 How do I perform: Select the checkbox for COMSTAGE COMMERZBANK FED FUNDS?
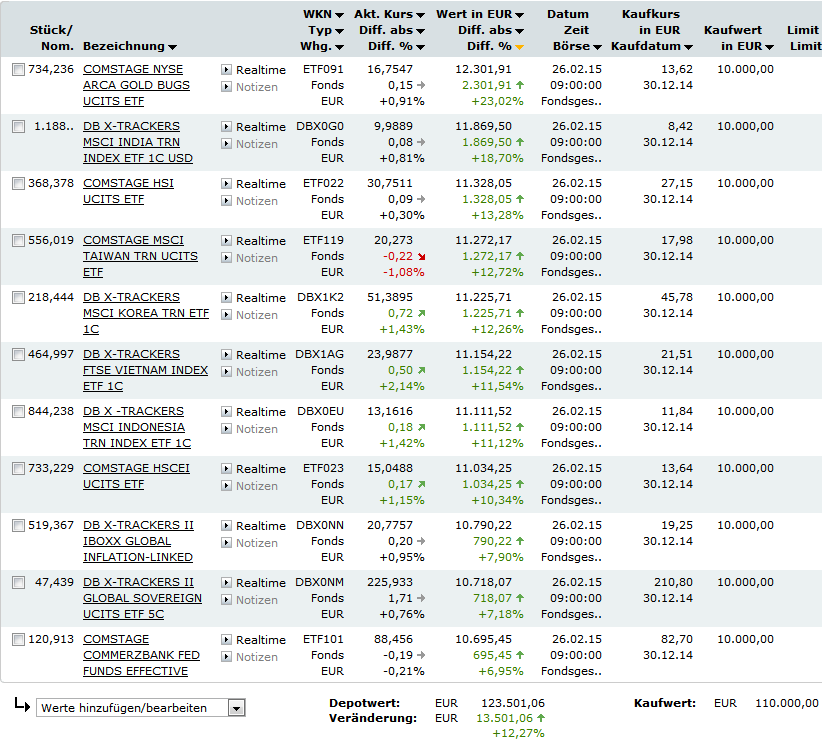pos(18,640)
